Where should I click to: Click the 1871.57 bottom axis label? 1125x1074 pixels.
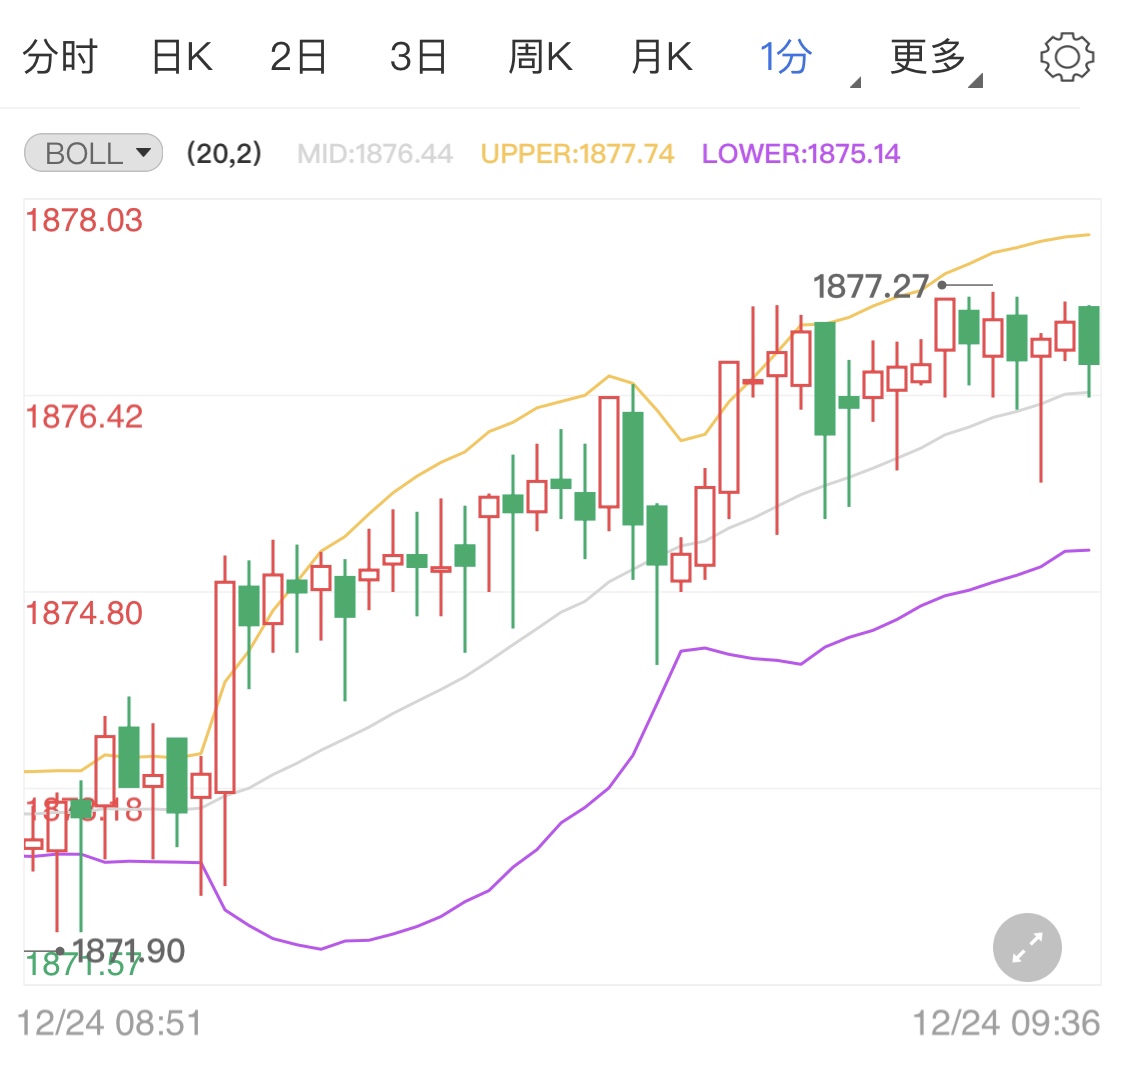click(x=83, y=965)
